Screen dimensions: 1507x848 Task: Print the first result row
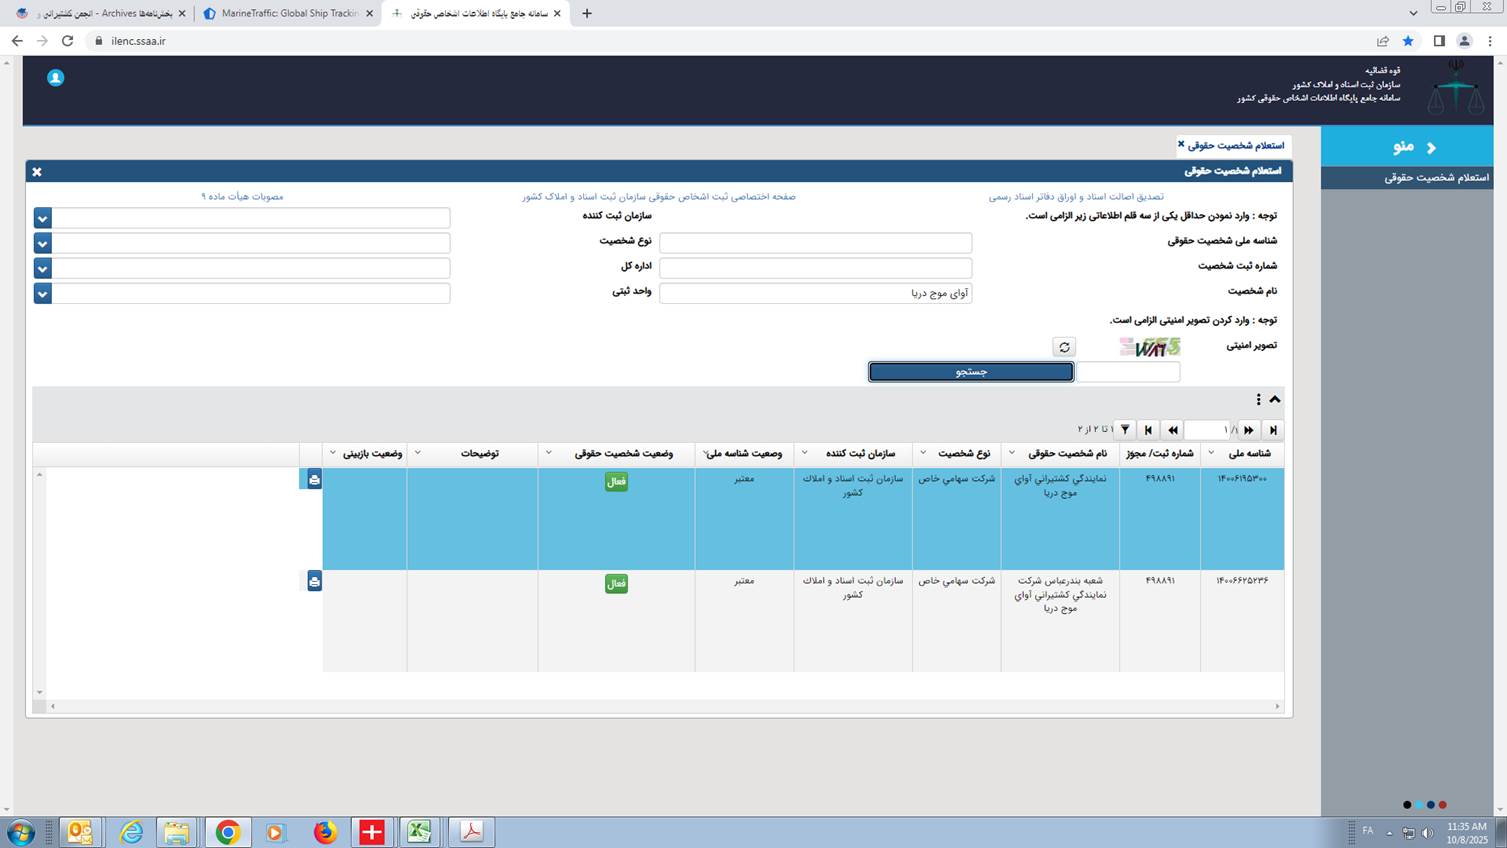pos(314,480)
